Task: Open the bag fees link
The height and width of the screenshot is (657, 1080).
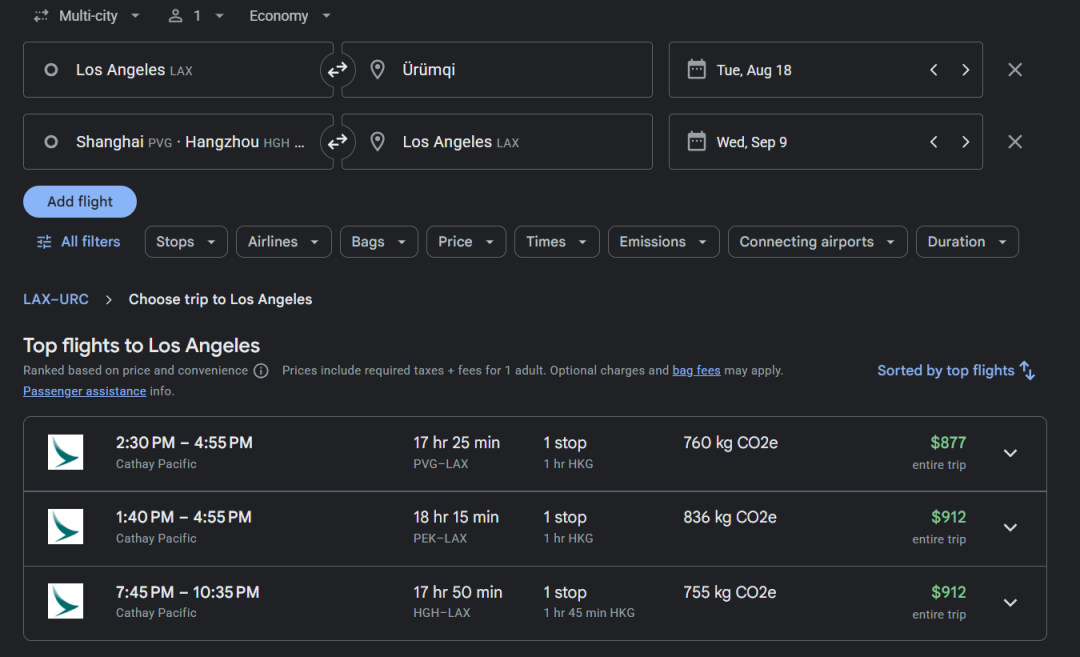Action: pyautogui.click(x=696, y=371)
